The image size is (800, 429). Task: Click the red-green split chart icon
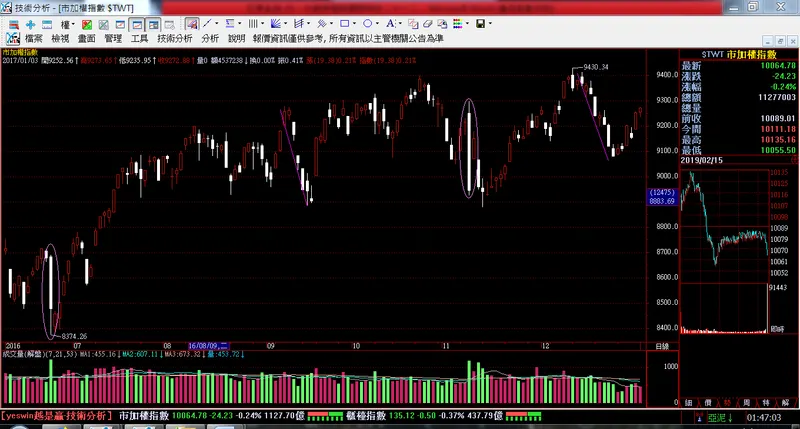point(87,24)
